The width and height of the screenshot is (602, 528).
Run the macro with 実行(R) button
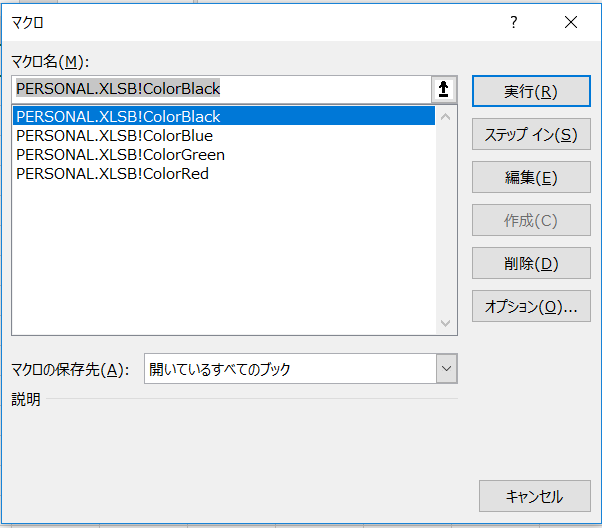tap(530, 91)
